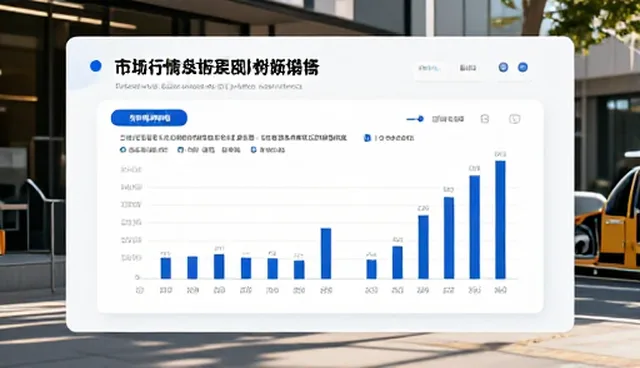Click the large bold chart heading text

click(216, 68)
